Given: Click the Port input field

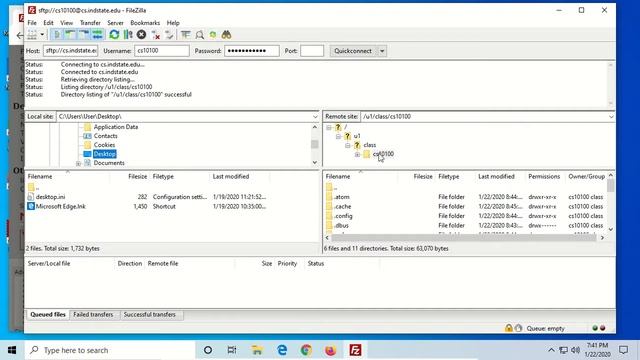Looking at the screenshot, I should 312,51.
